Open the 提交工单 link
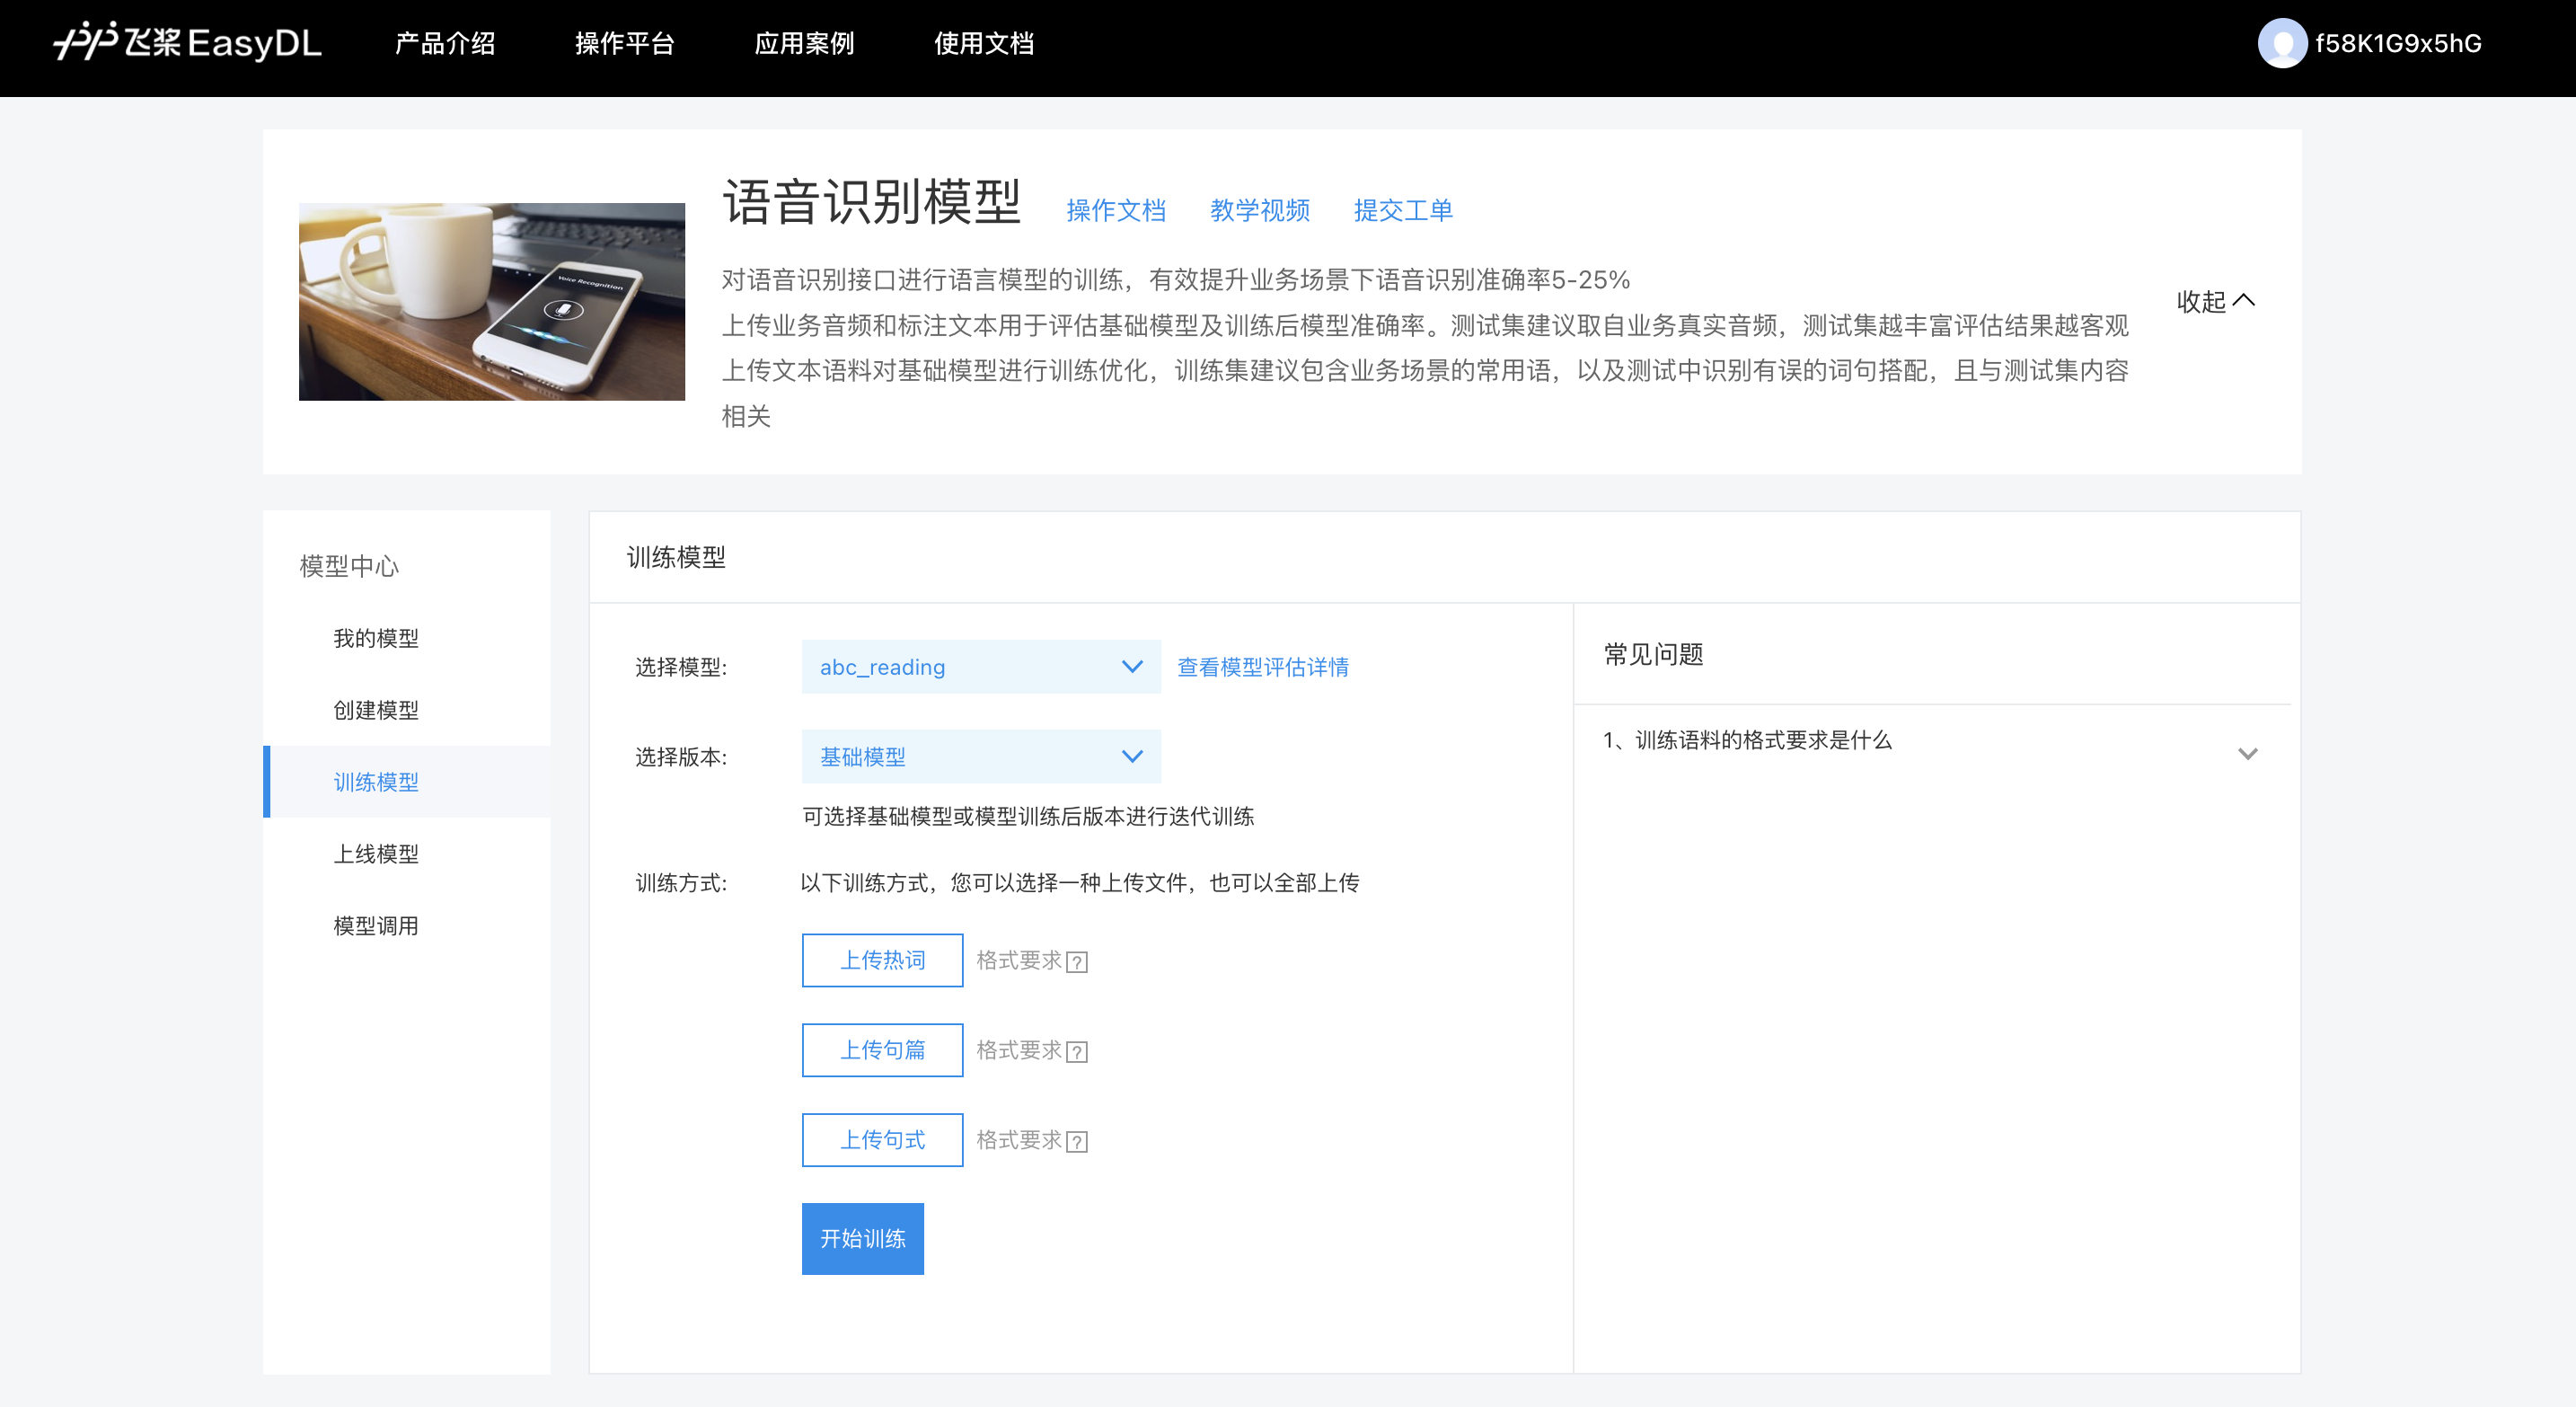This screenshot has width=2576, height=1407. pos(1403,210)
